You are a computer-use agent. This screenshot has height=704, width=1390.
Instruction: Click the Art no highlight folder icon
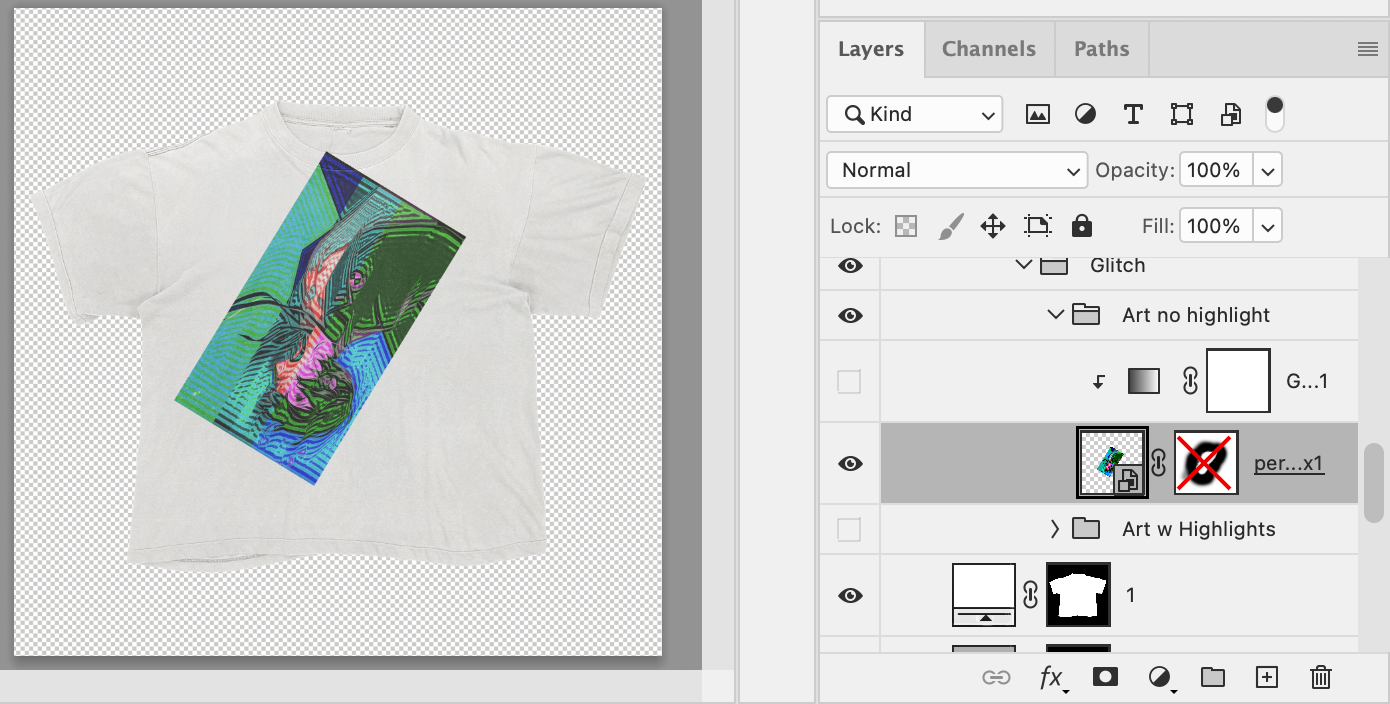(x=1086, y=315)
